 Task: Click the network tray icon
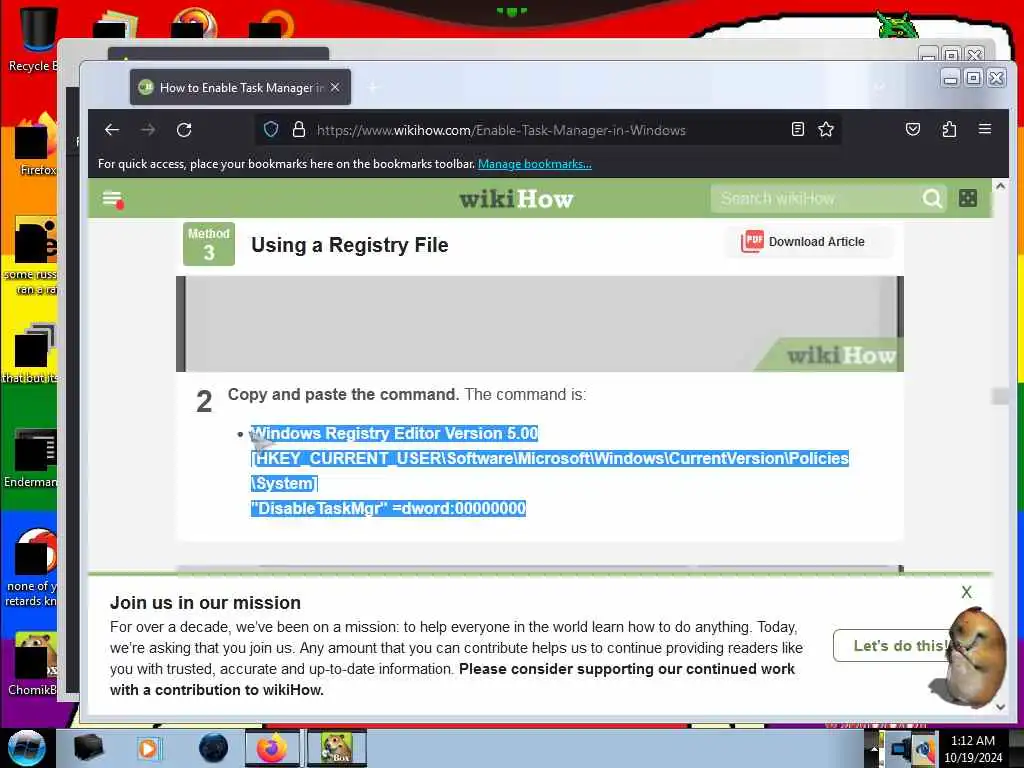[x=901, y=749]
